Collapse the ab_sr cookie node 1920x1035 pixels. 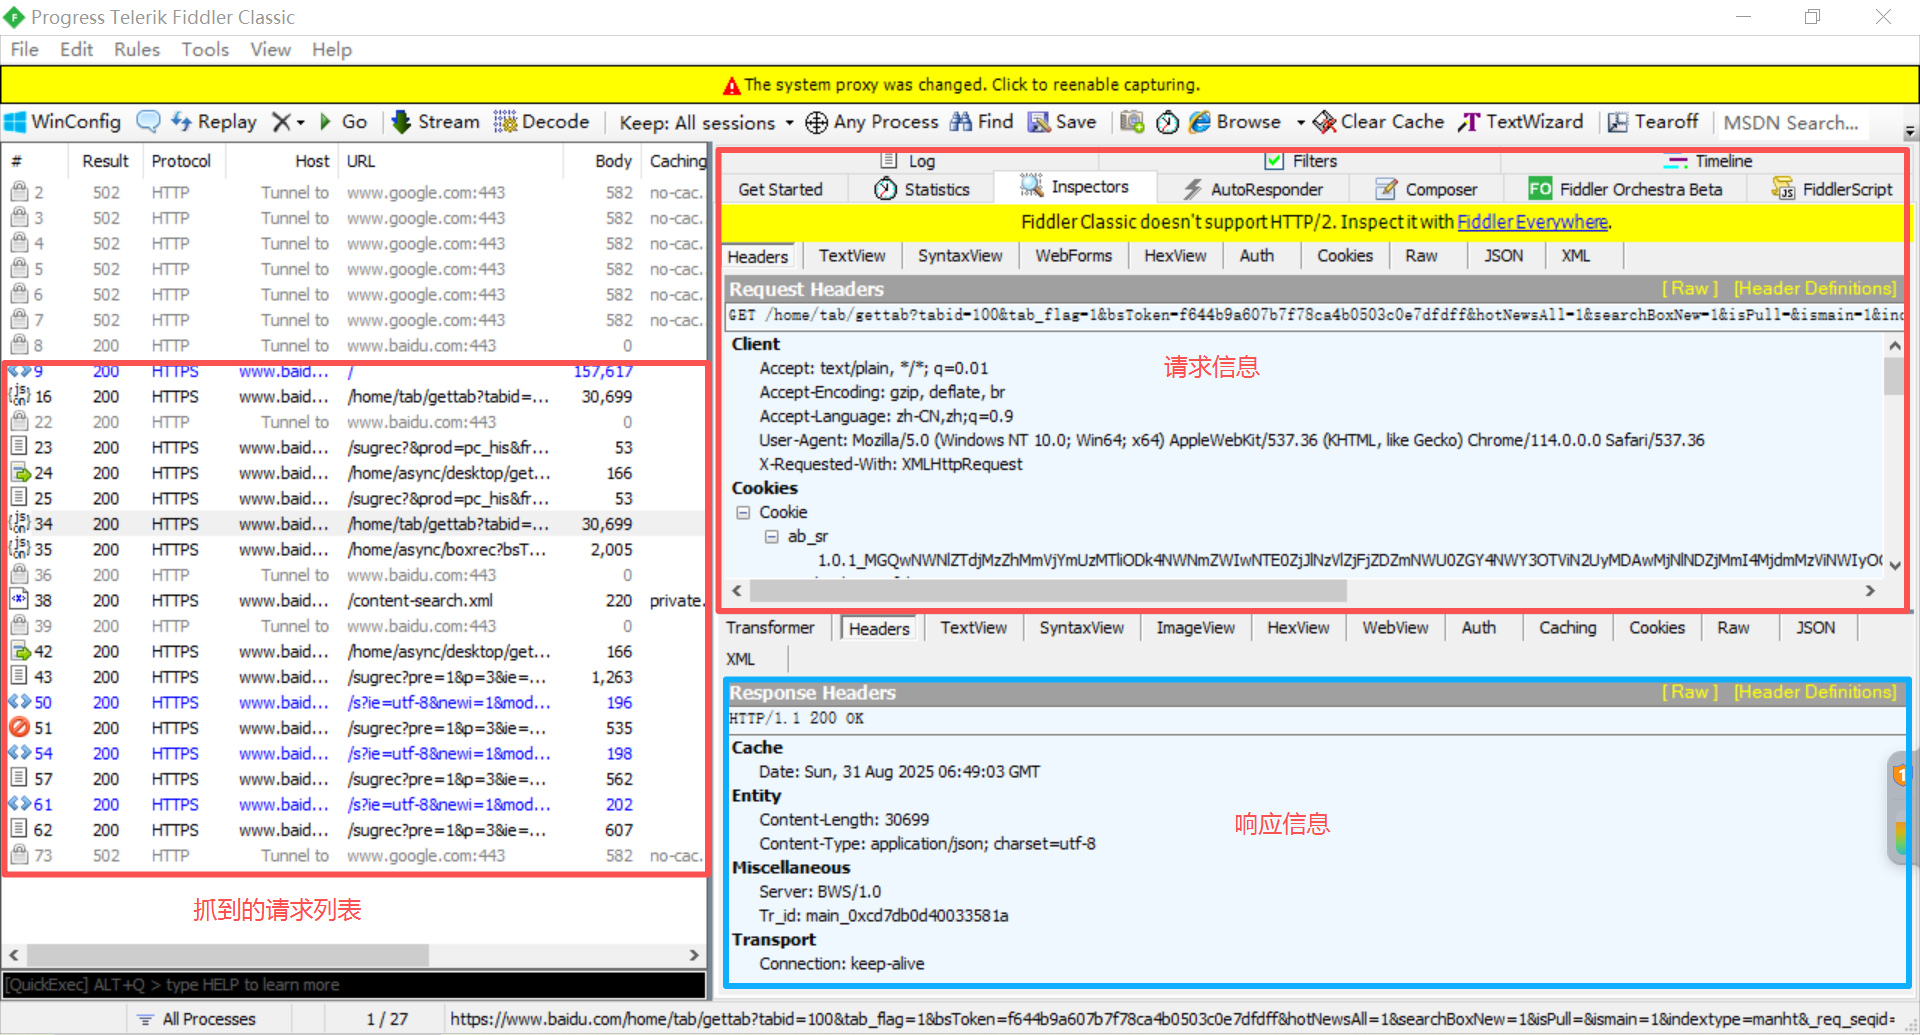[771, 536]
